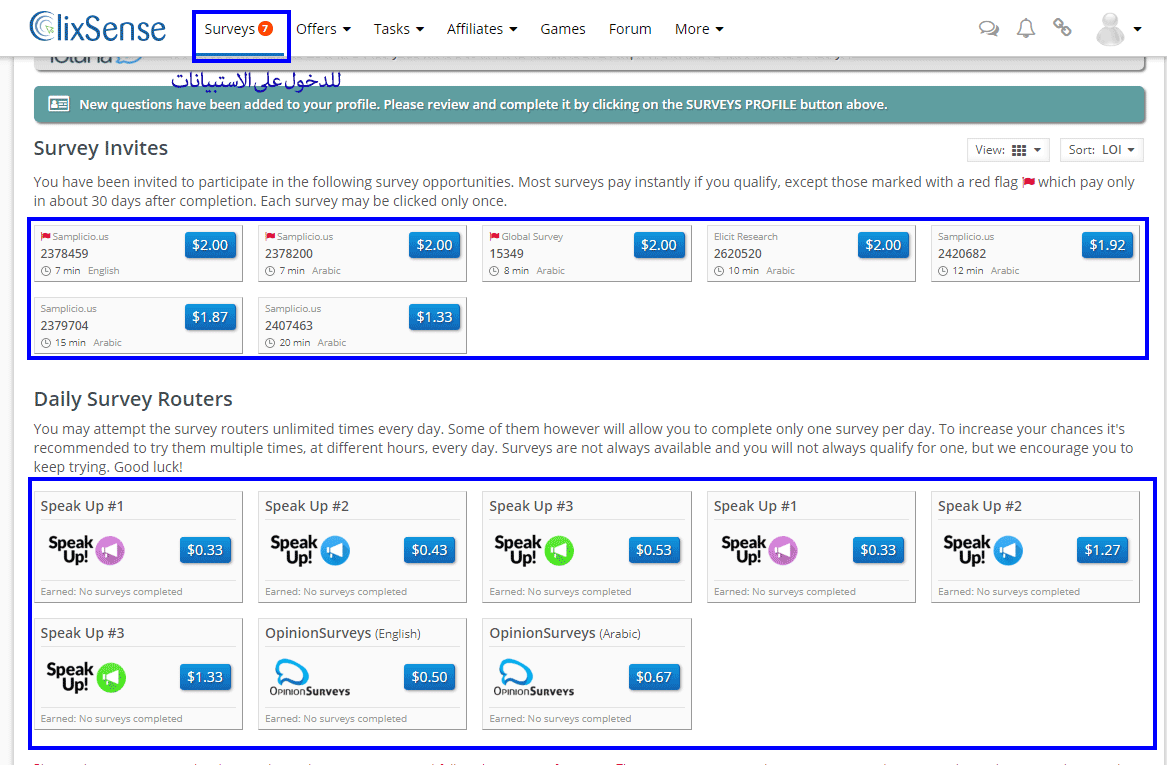Click survey ID 2378459 text

click(64, 254)
